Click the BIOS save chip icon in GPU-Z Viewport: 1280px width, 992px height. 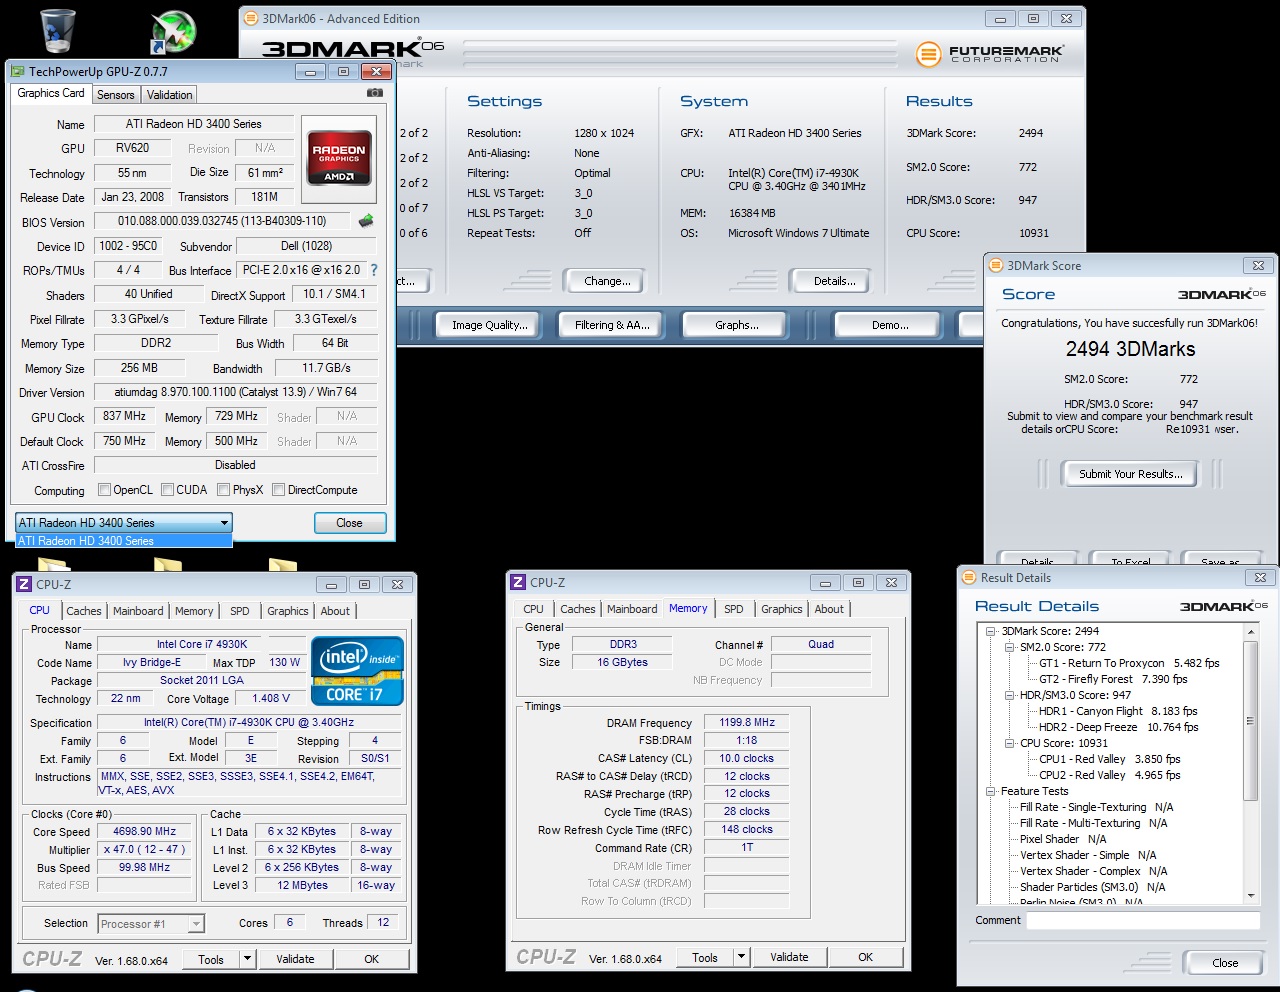[366, 221]
